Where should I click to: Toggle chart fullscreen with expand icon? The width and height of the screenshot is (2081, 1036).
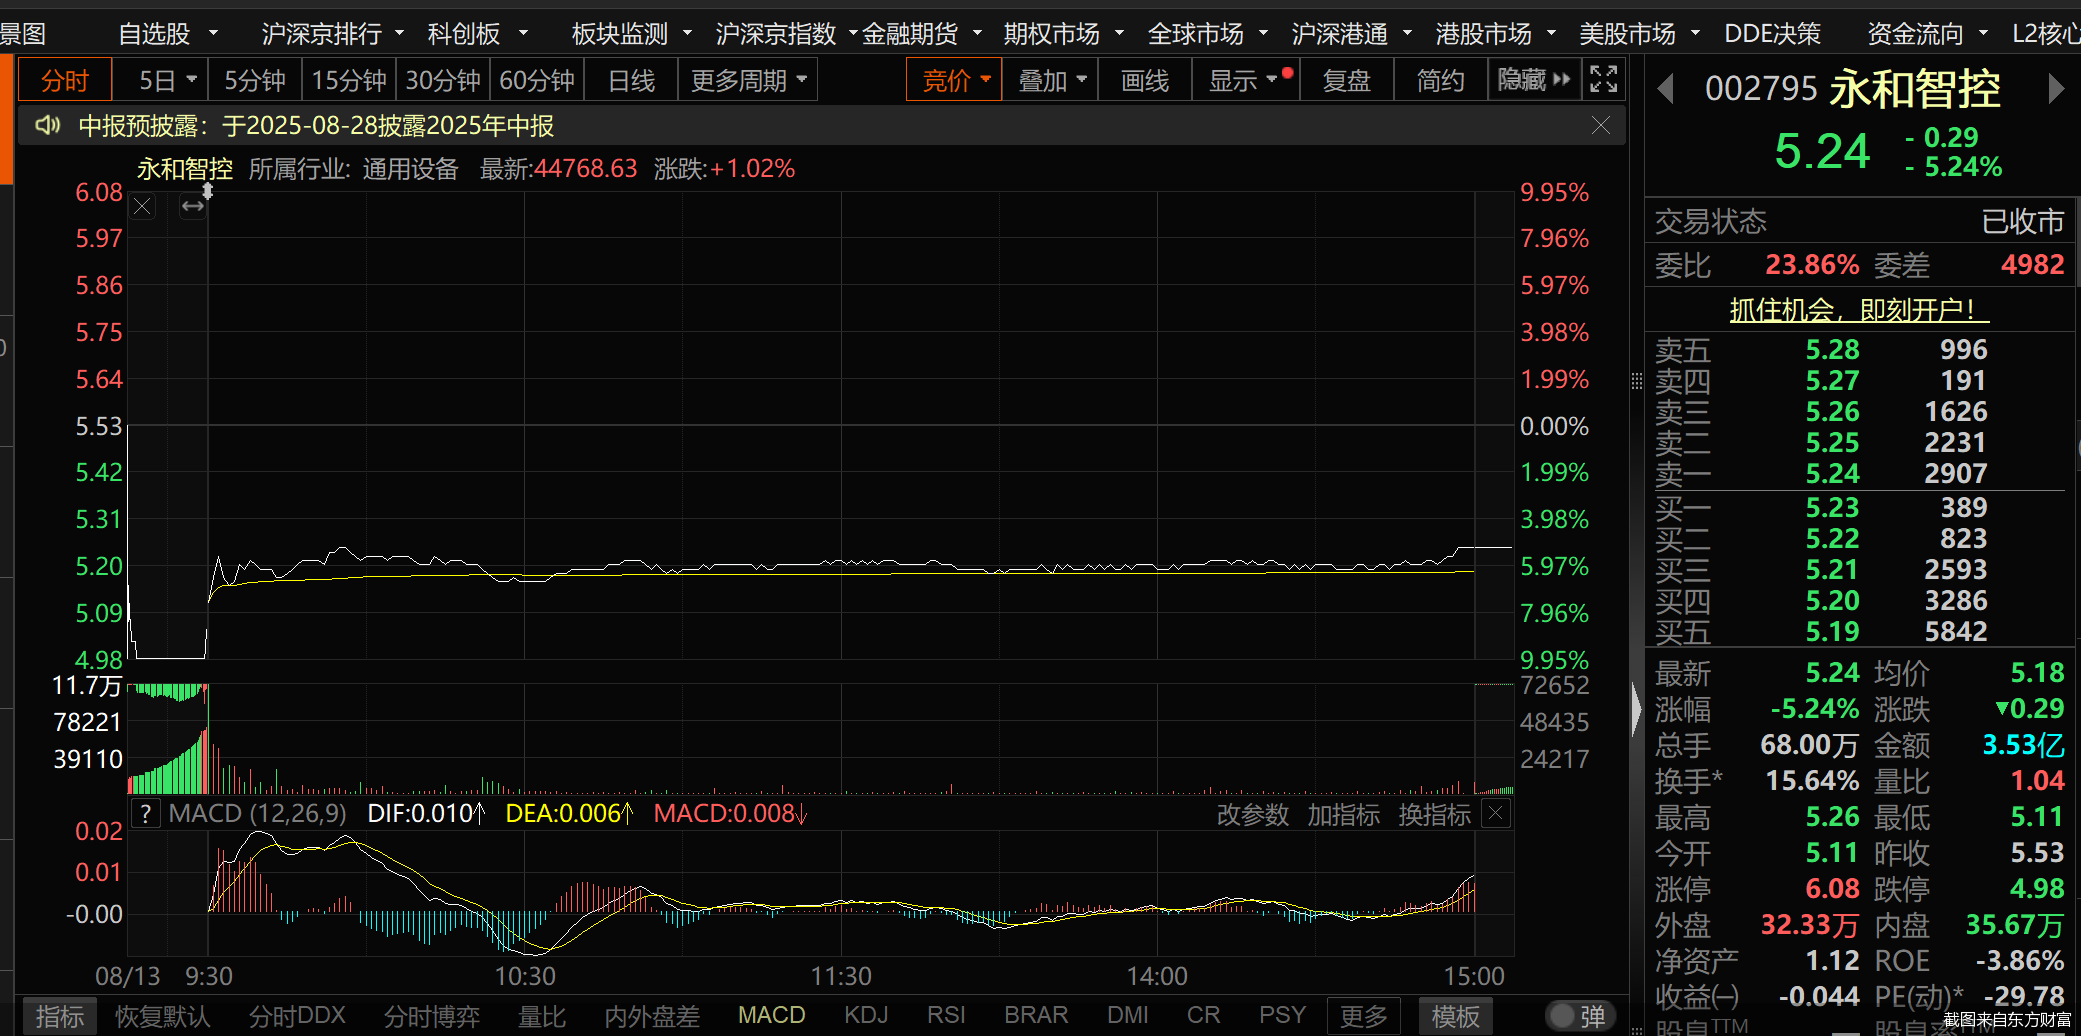pyautogui.click(x=1603, y=80)
